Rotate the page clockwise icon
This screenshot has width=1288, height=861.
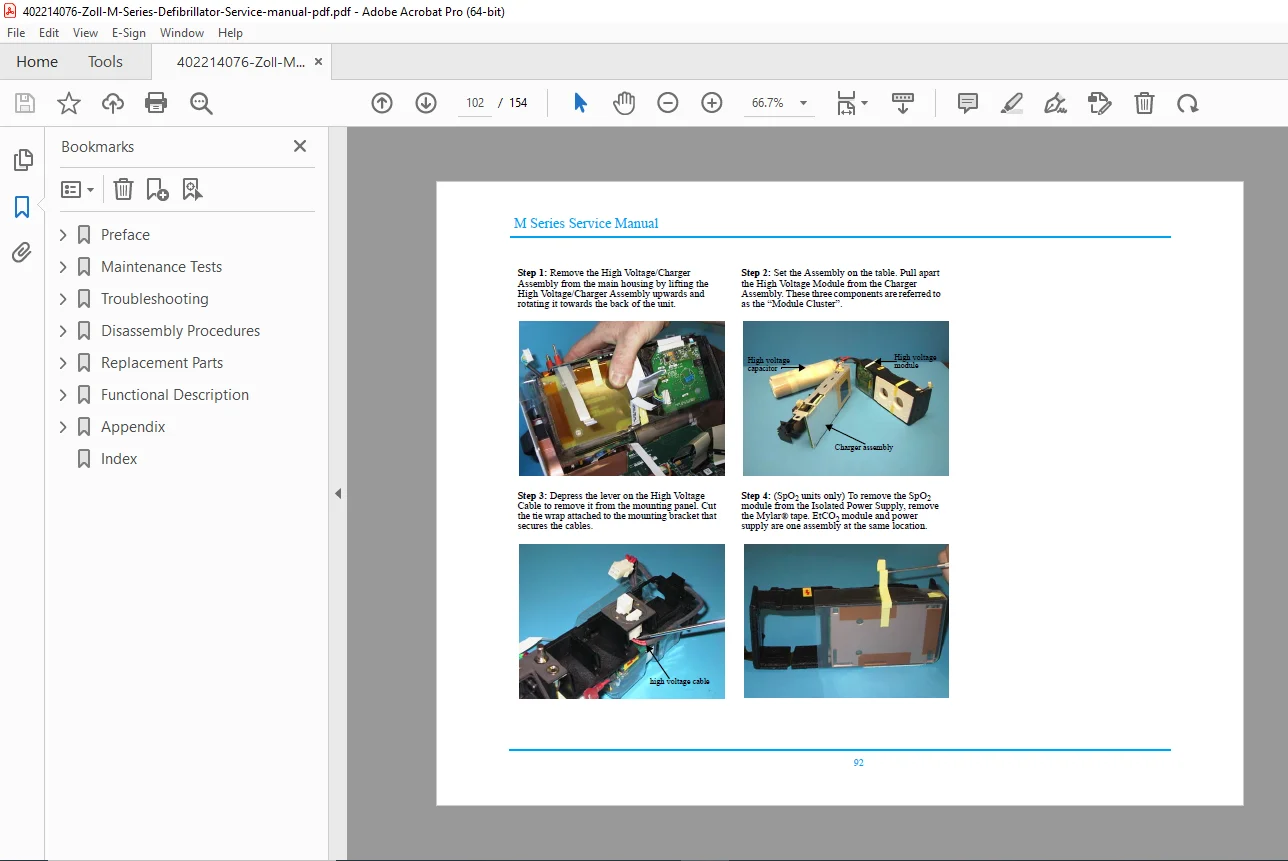tap(1187, 103)
